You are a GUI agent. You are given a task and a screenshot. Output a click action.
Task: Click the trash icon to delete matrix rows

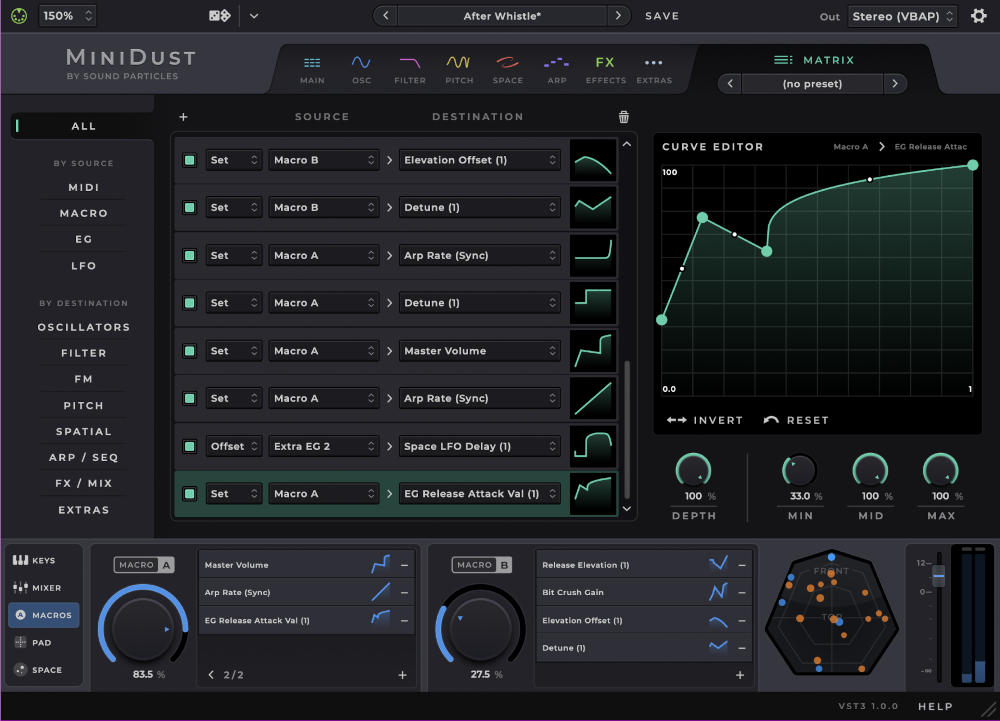623,116
